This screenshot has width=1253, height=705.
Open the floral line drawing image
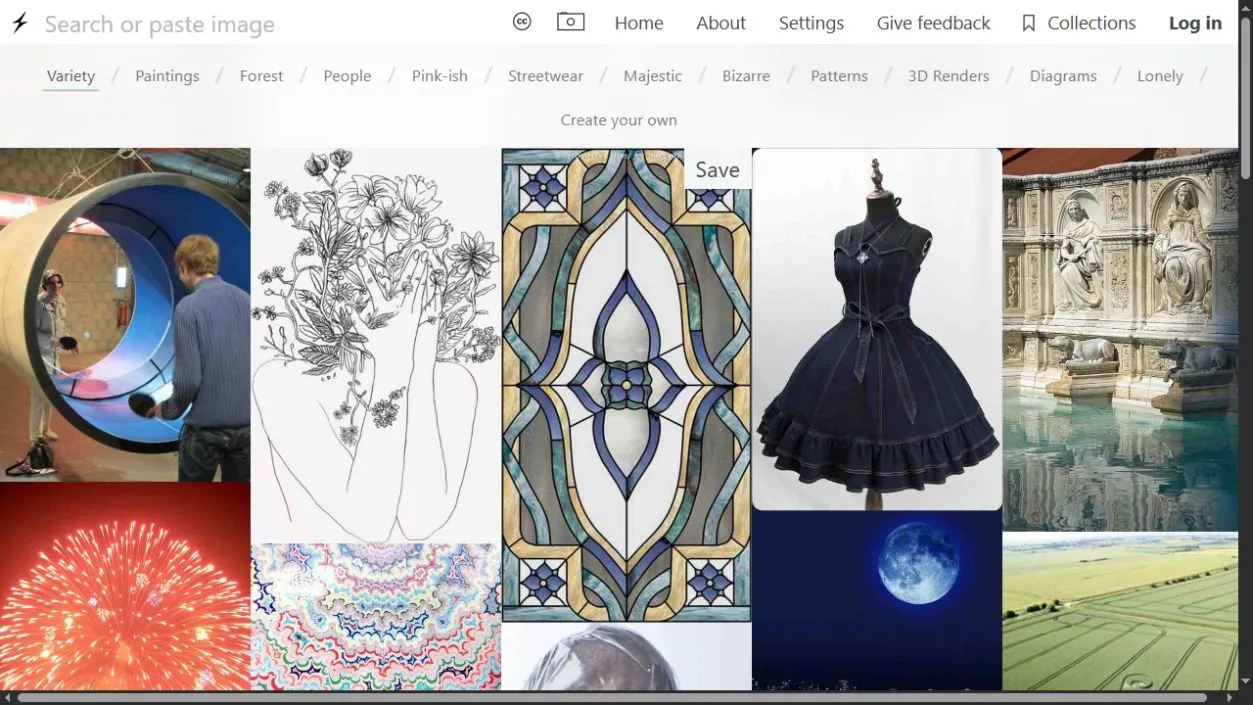point(376,345)
